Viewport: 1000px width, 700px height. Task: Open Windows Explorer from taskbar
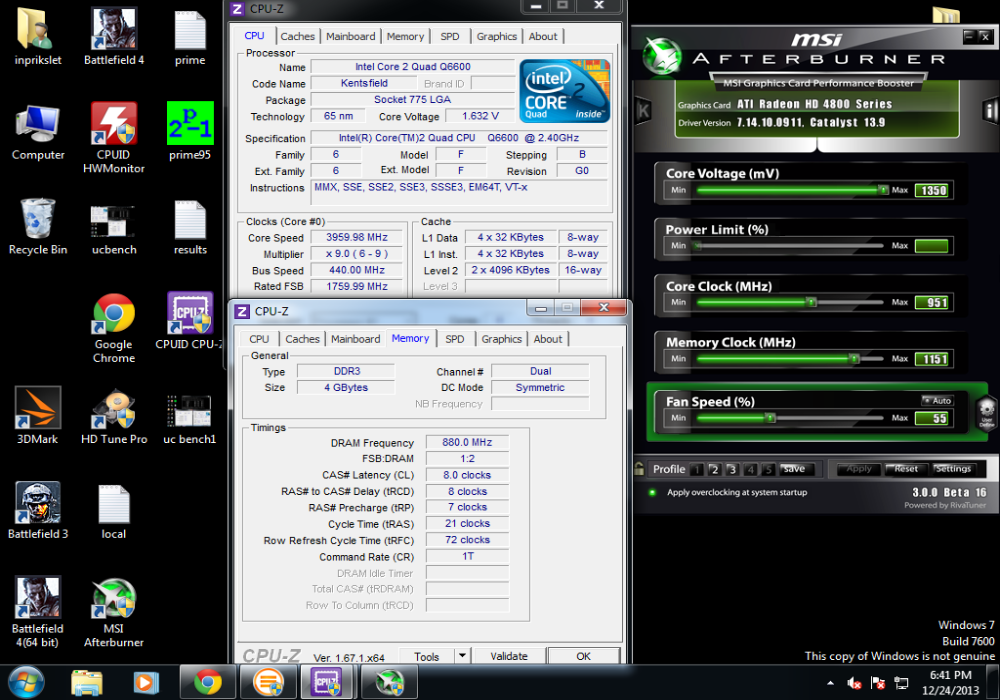pyautogui.click(x=87, y=683)
